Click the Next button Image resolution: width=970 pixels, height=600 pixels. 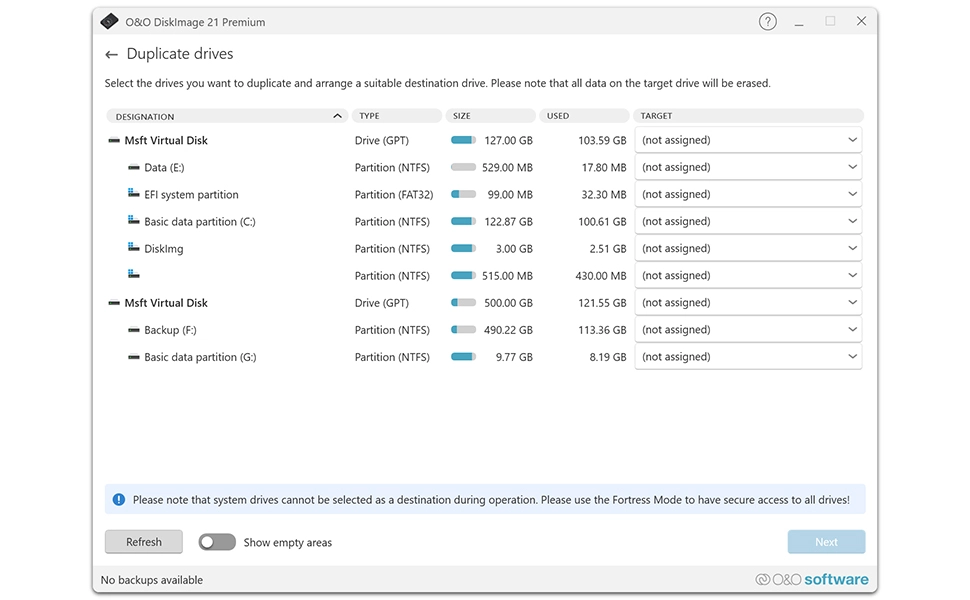[826, 541]
